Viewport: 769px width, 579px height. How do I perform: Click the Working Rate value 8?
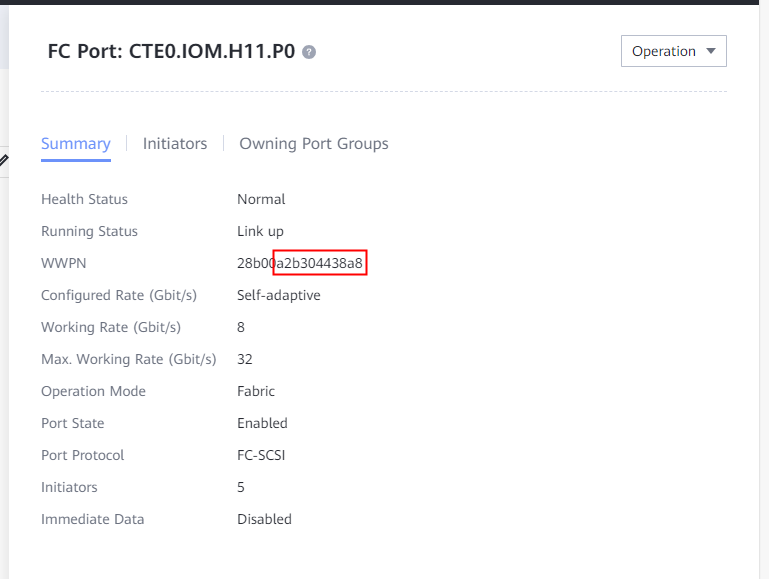tap(241, 327)
